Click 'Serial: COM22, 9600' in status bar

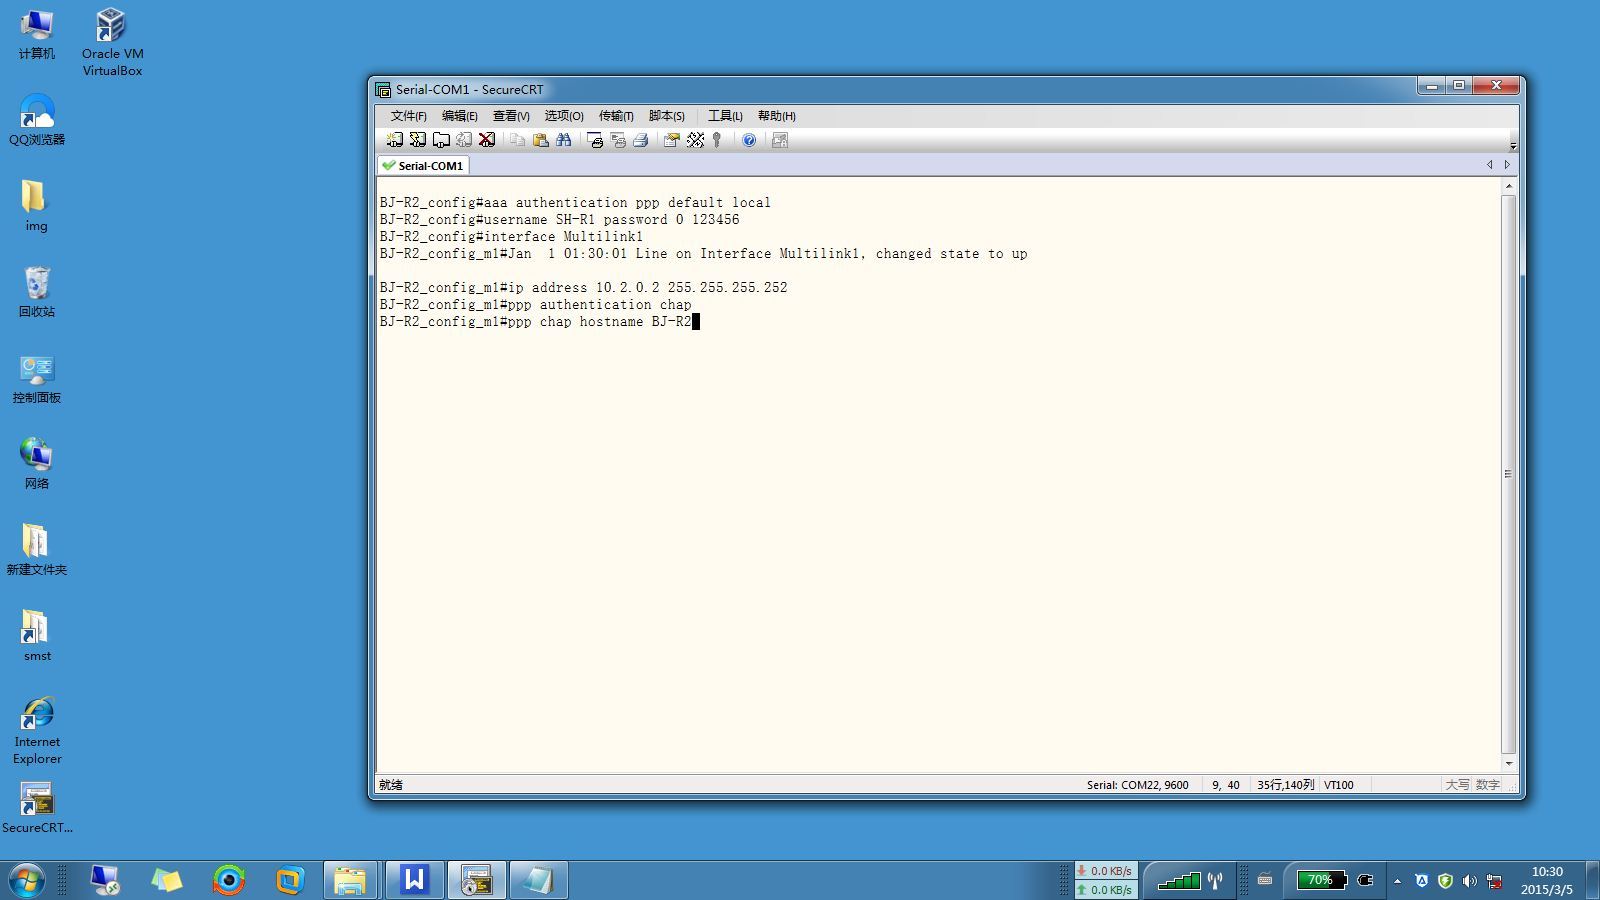(x=1138, y=785)
